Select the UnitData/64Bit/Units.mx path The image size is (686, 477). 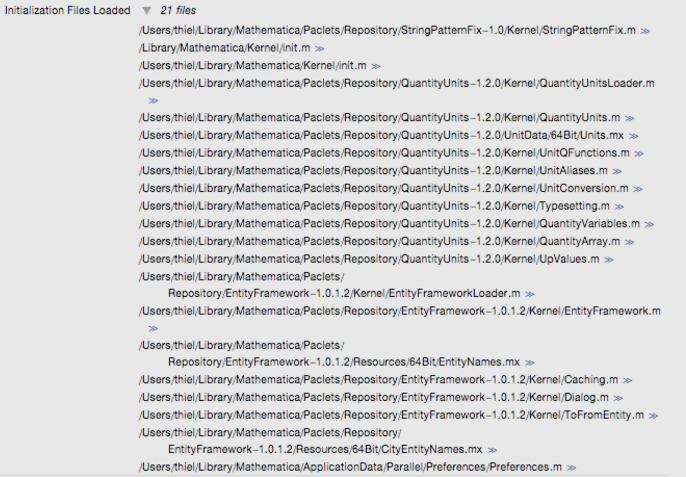click(382, 135)
